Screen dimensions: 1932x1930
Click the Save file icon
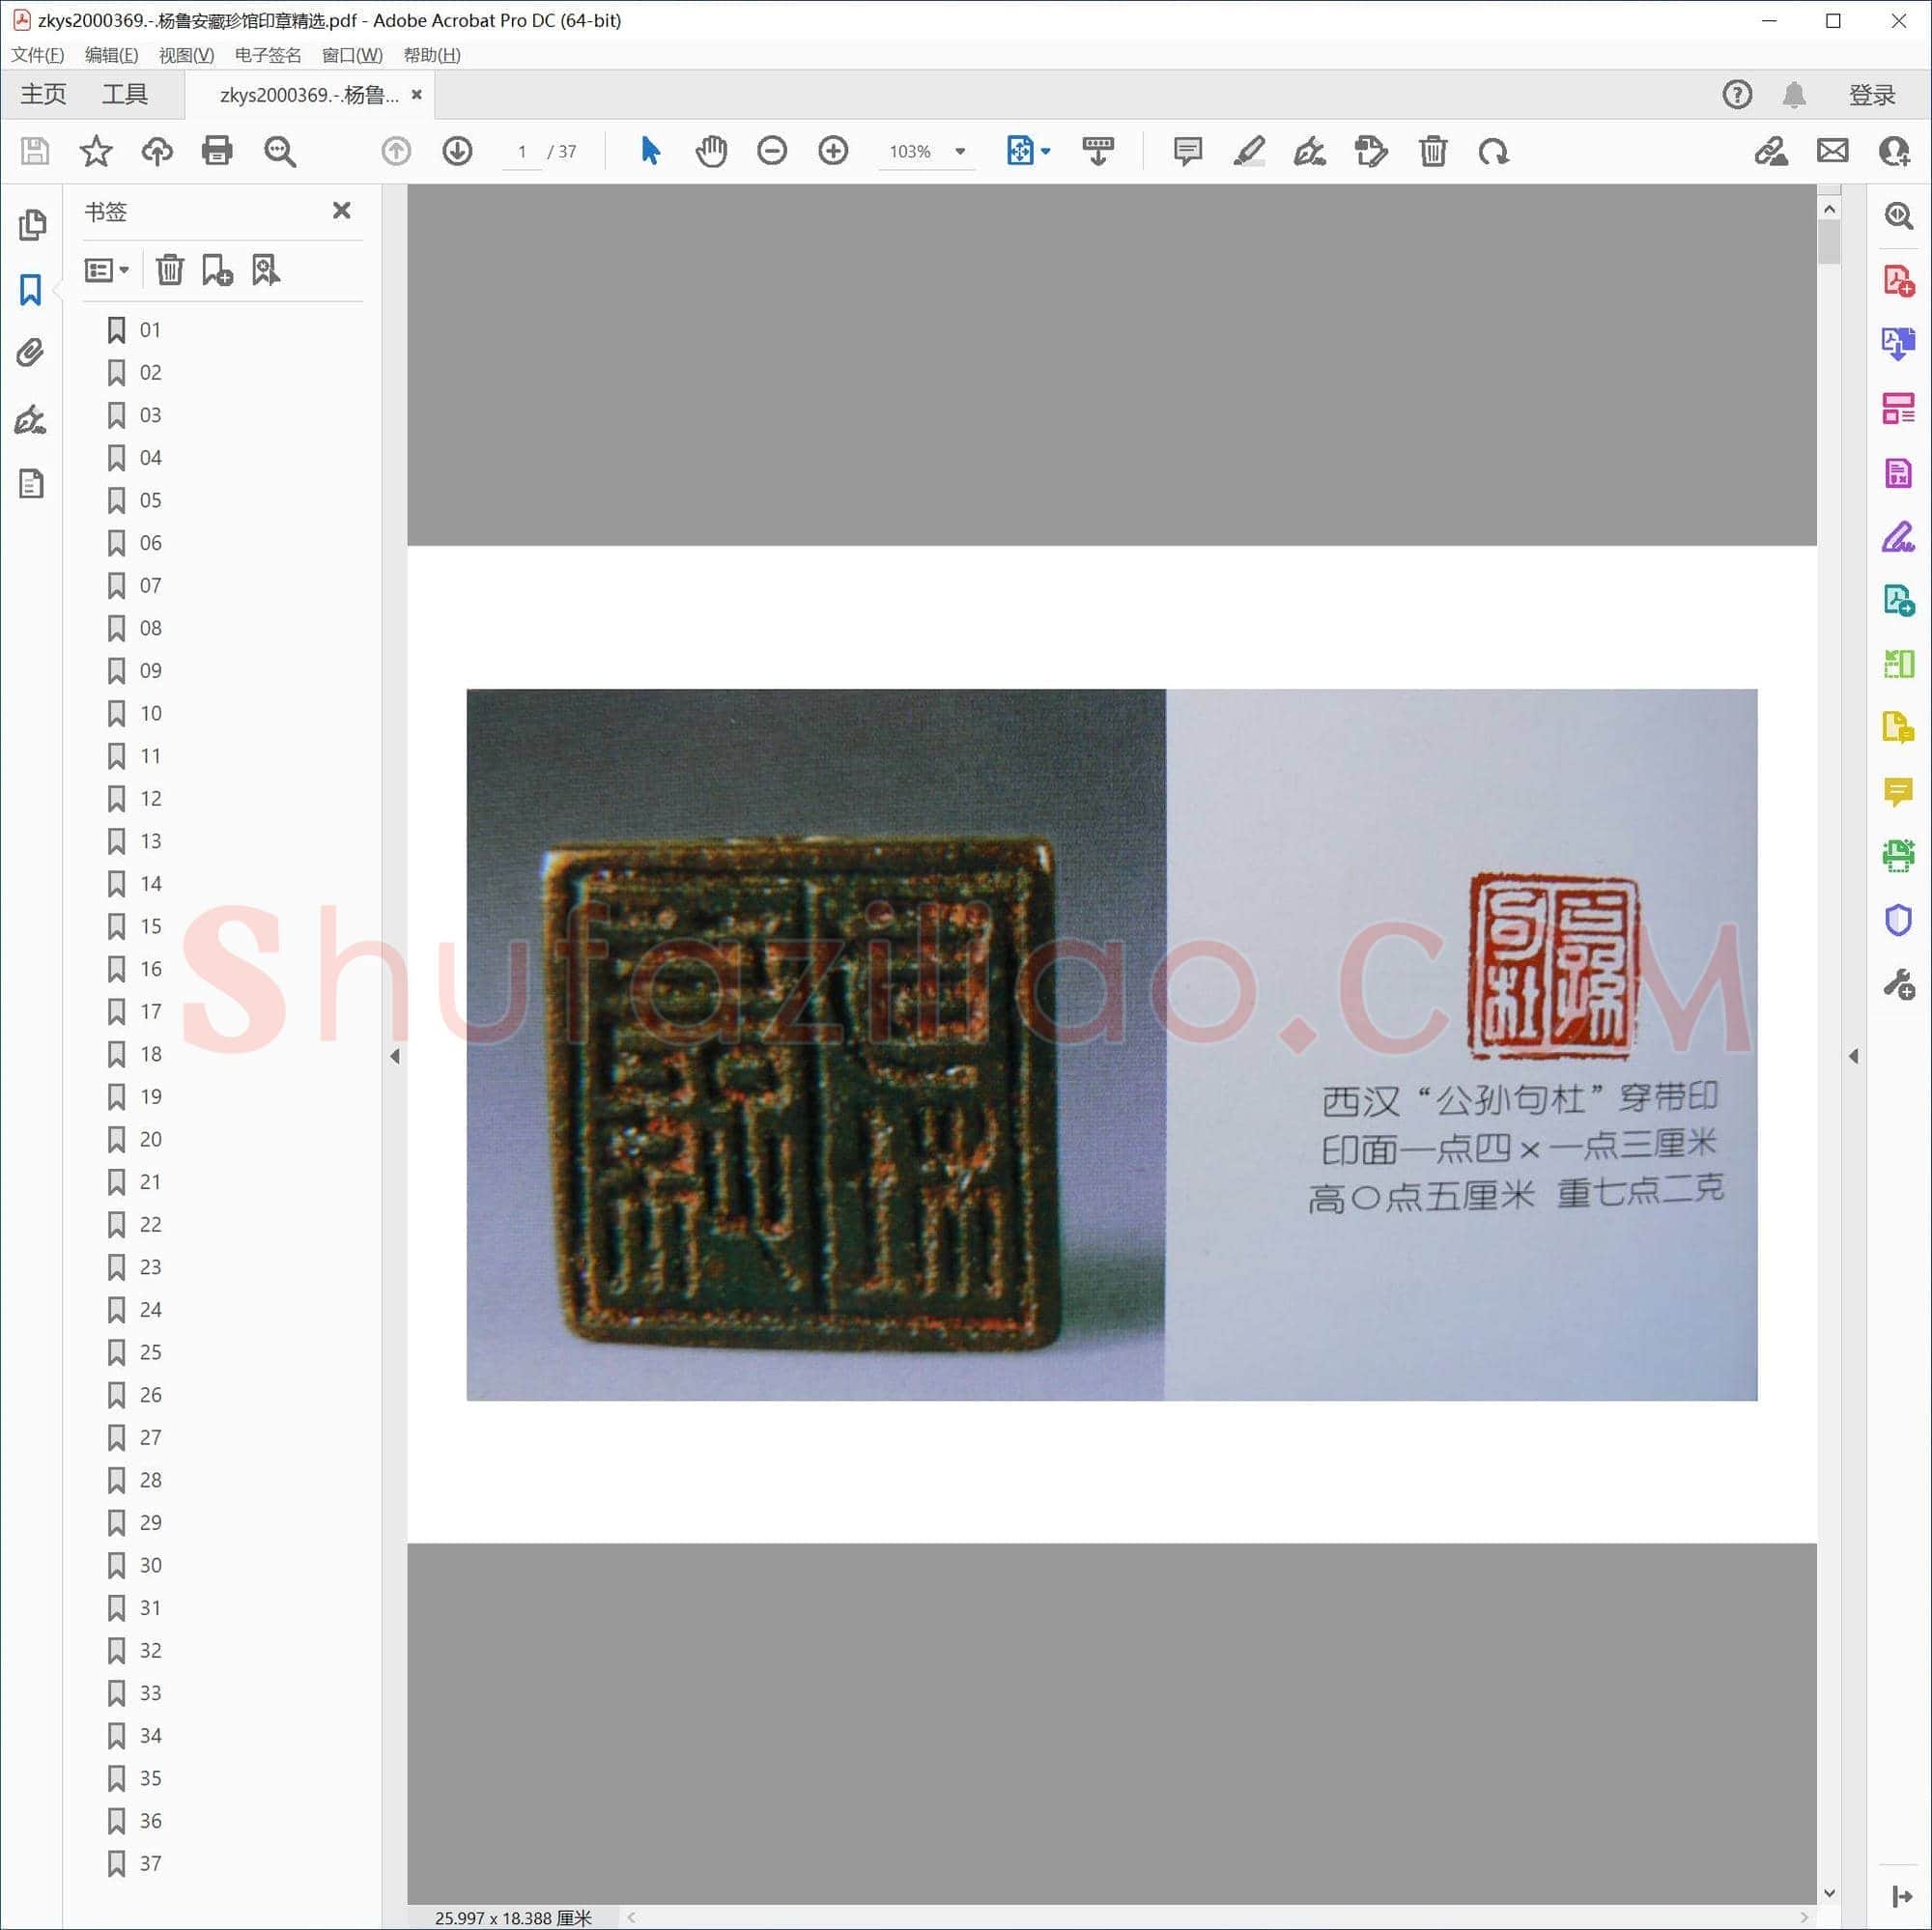tap(35, 151)
